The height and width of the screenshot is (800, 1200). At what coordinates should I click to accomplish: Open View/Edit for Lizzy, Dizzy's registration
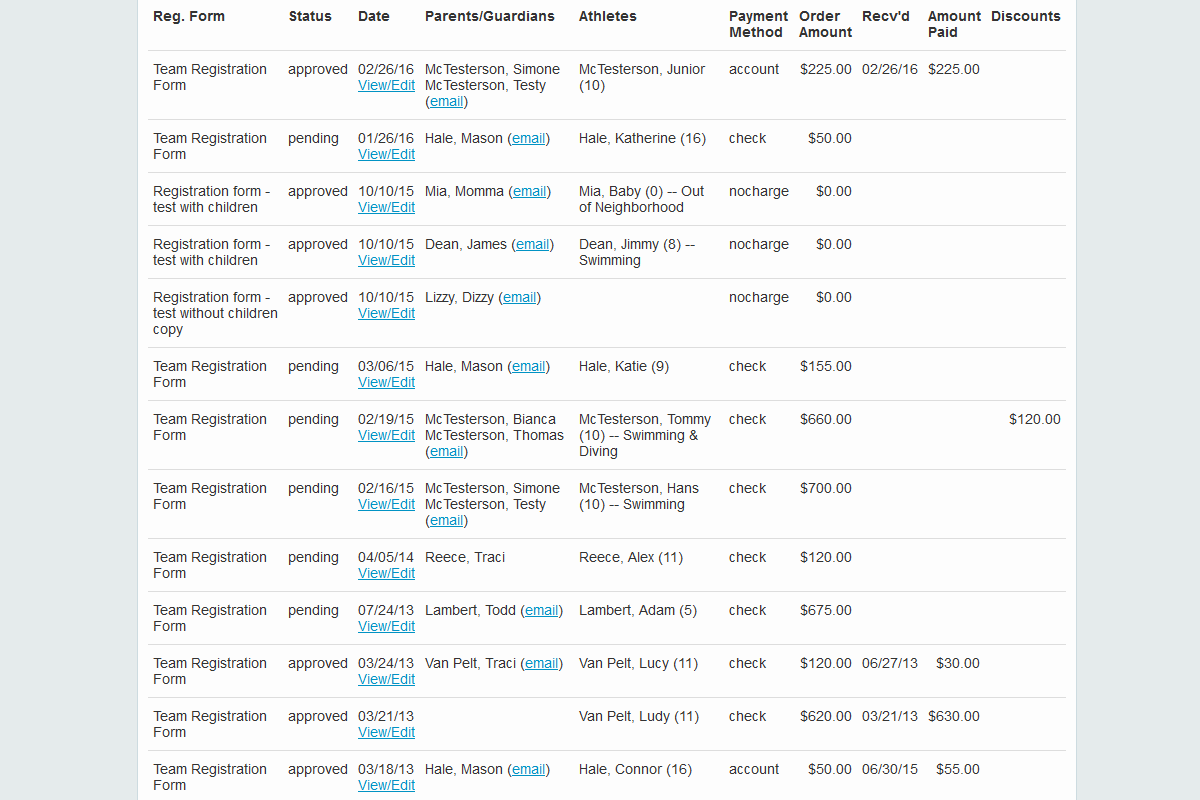(386, 314)
